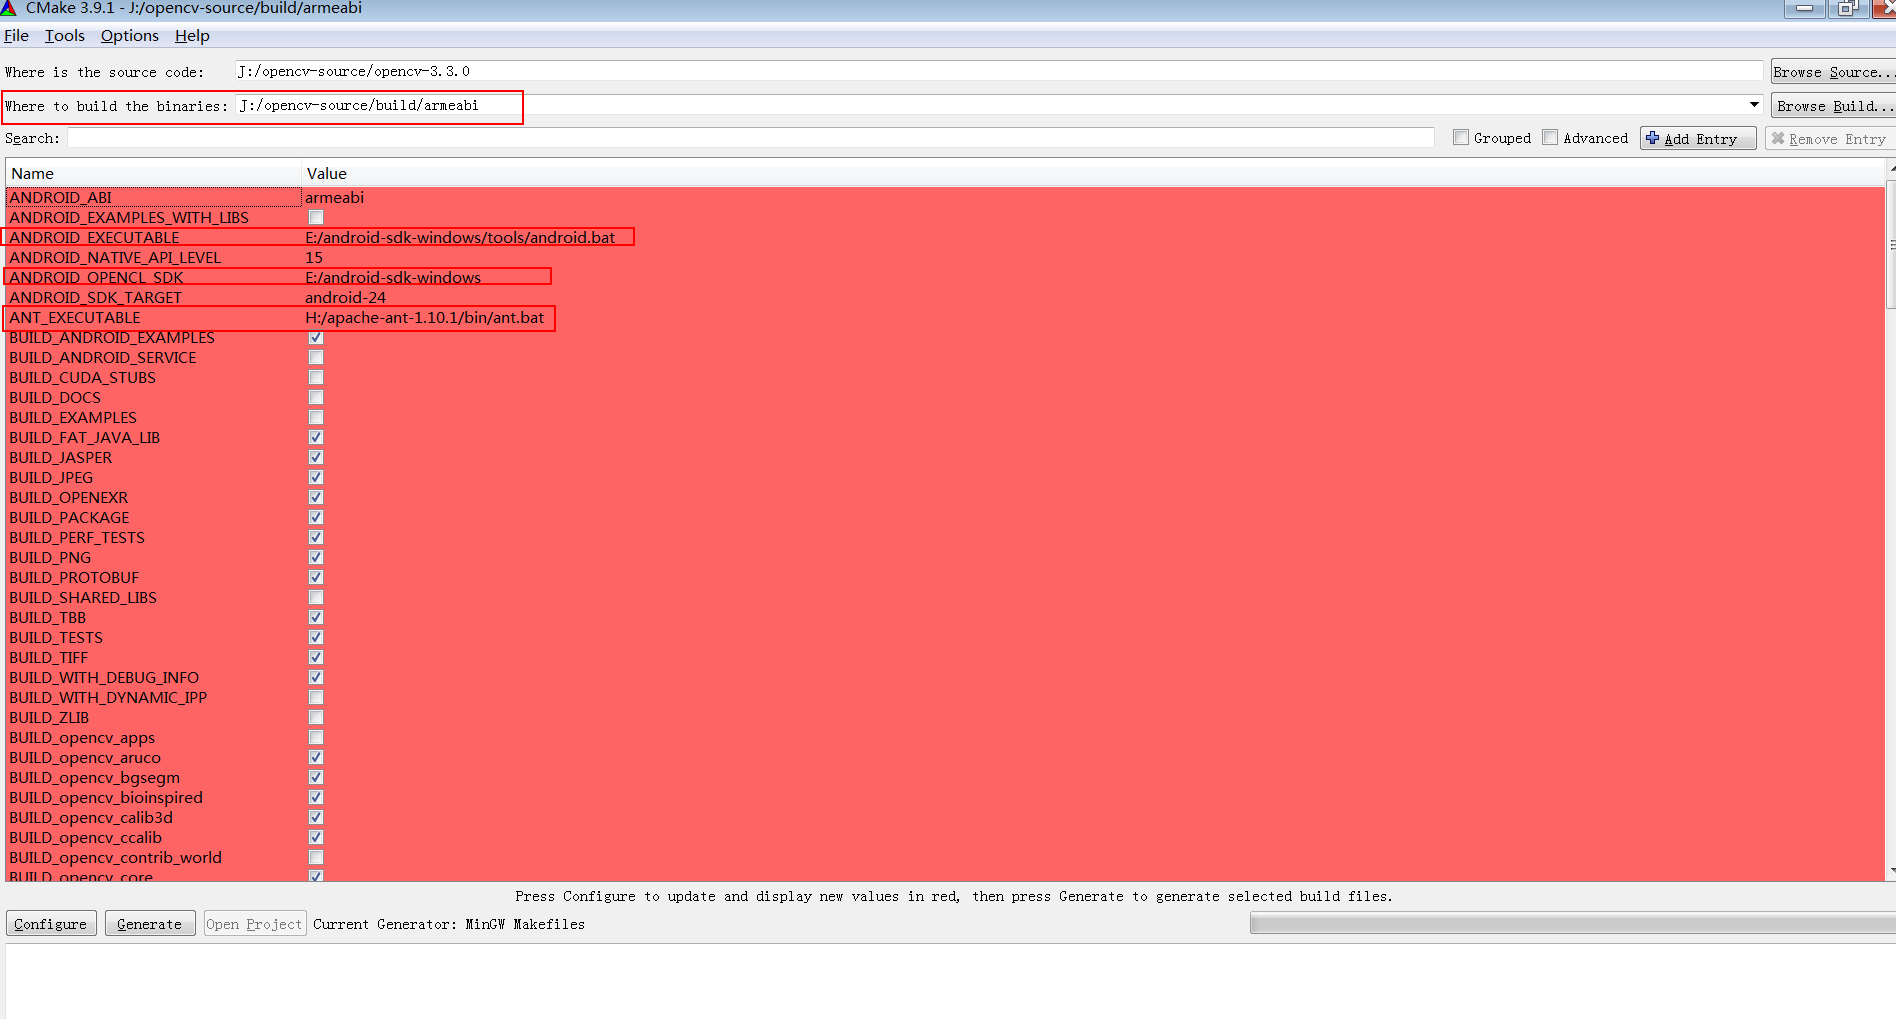This screenshot has height=1019, width=1896.
Task: Click the Browse Source button
Action: tap(1833, 72)
